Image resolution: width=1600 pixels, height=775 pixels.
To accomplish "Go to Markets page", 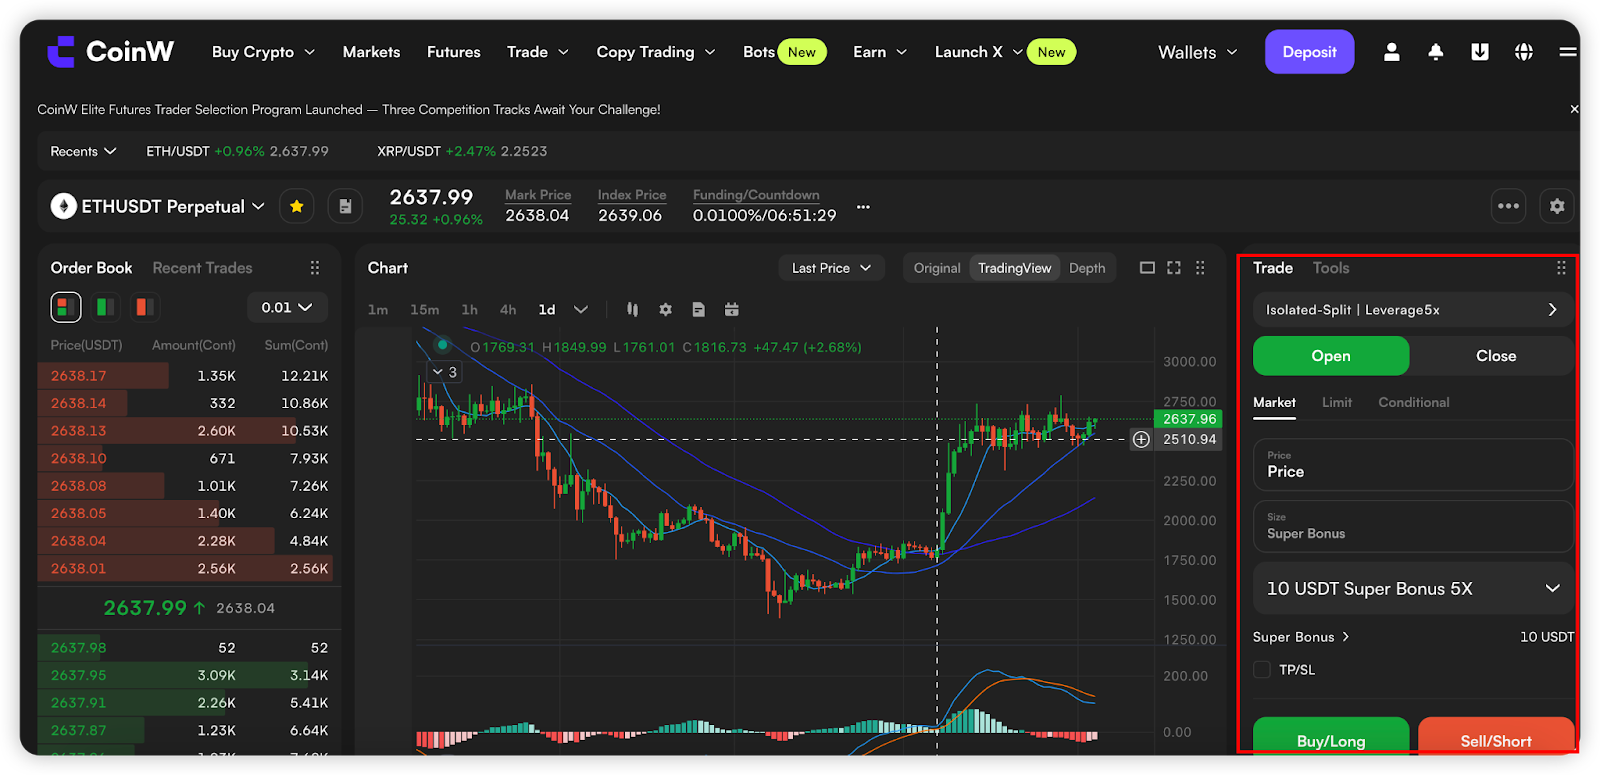I will point(371,52).
